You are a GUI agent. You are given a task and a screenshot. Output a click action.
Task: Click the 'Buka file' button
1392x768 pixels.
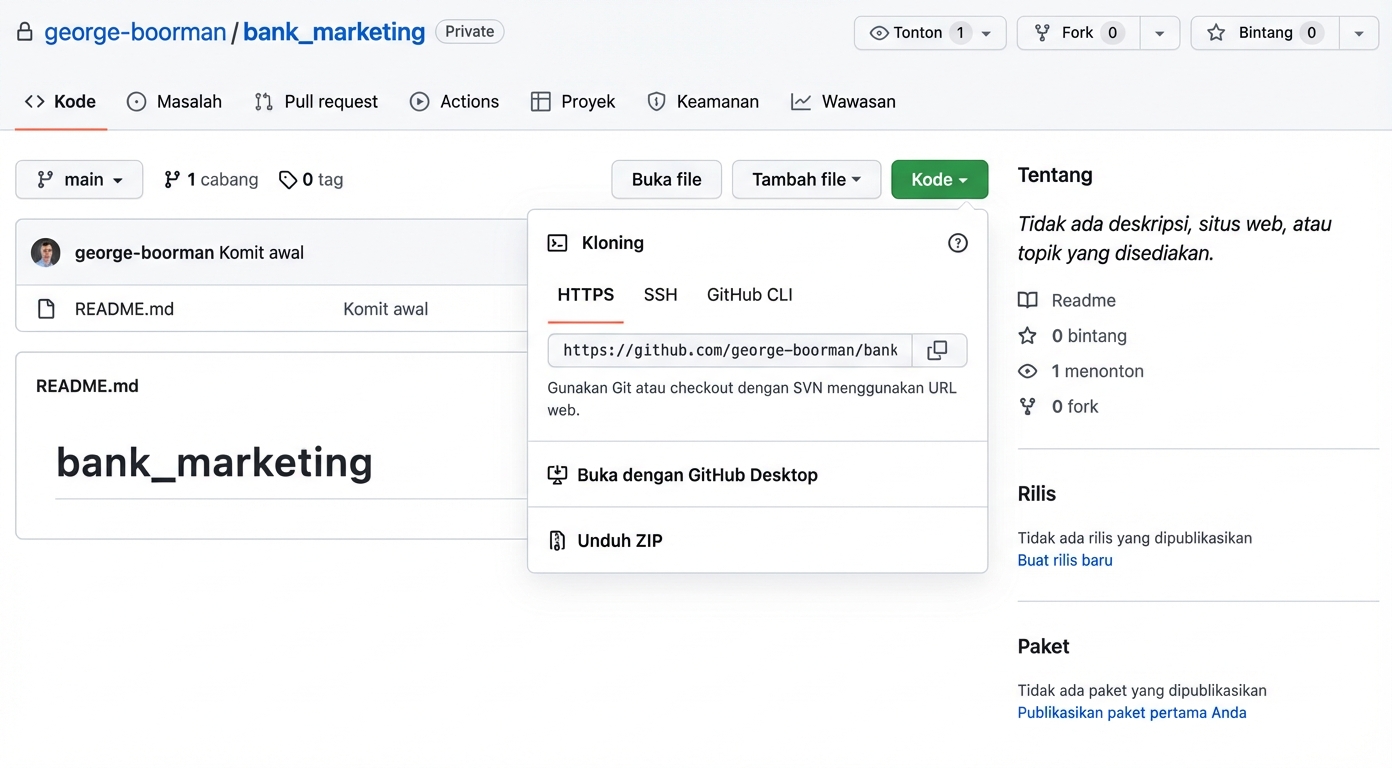(667, 180)
